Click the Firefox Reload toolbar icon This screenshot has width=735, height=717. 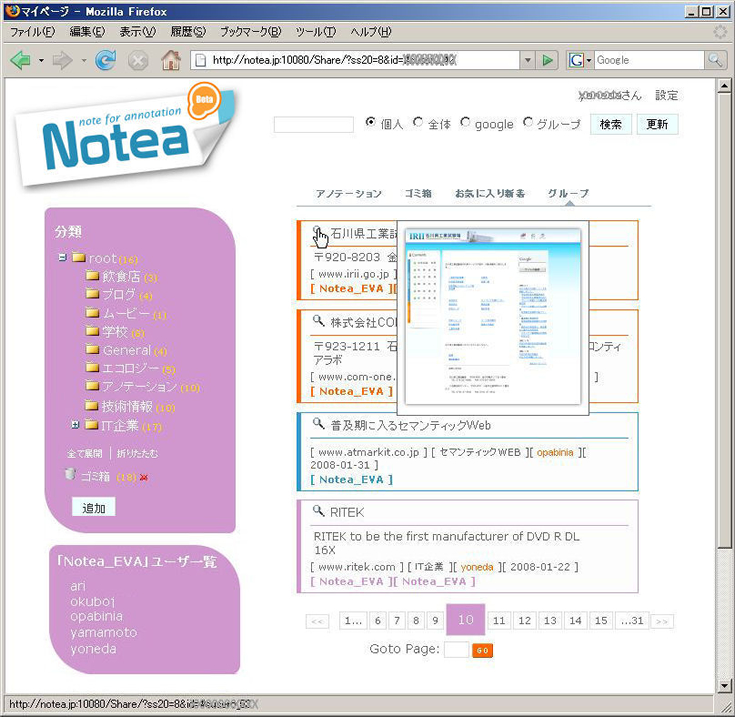tap(105, 60)
